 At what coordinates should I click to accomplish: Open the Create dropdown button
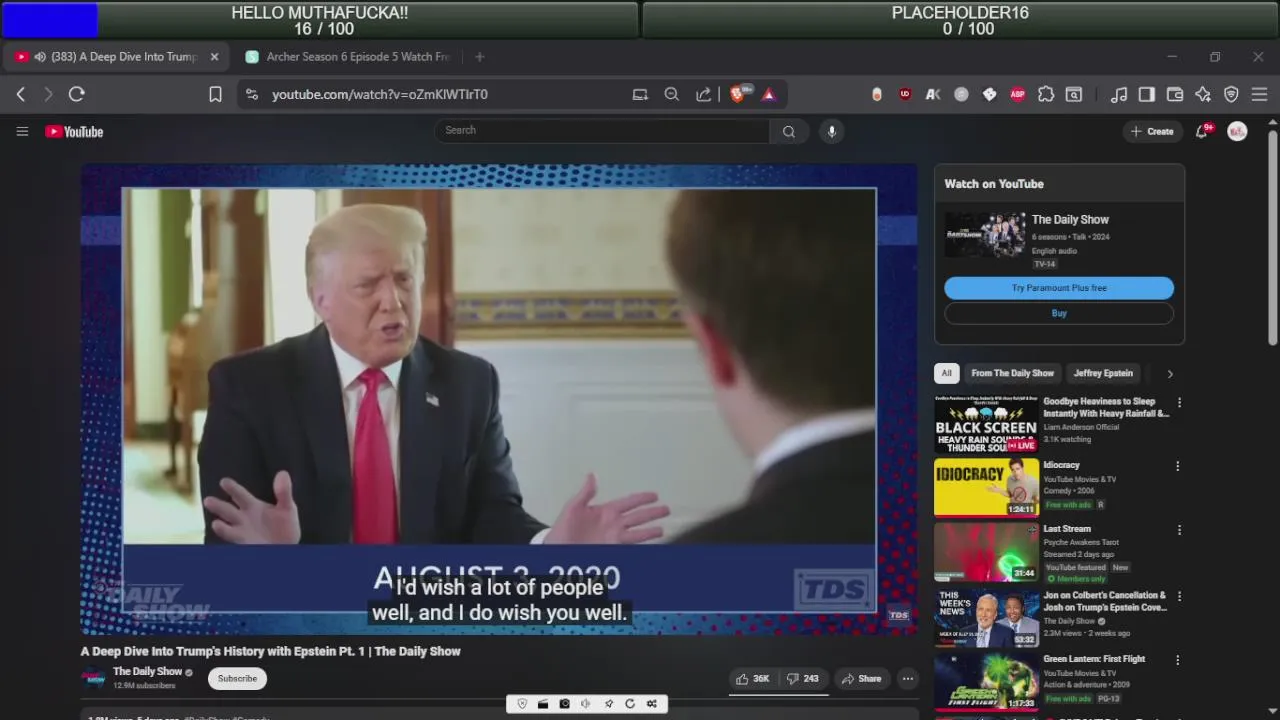[1152, 131]
